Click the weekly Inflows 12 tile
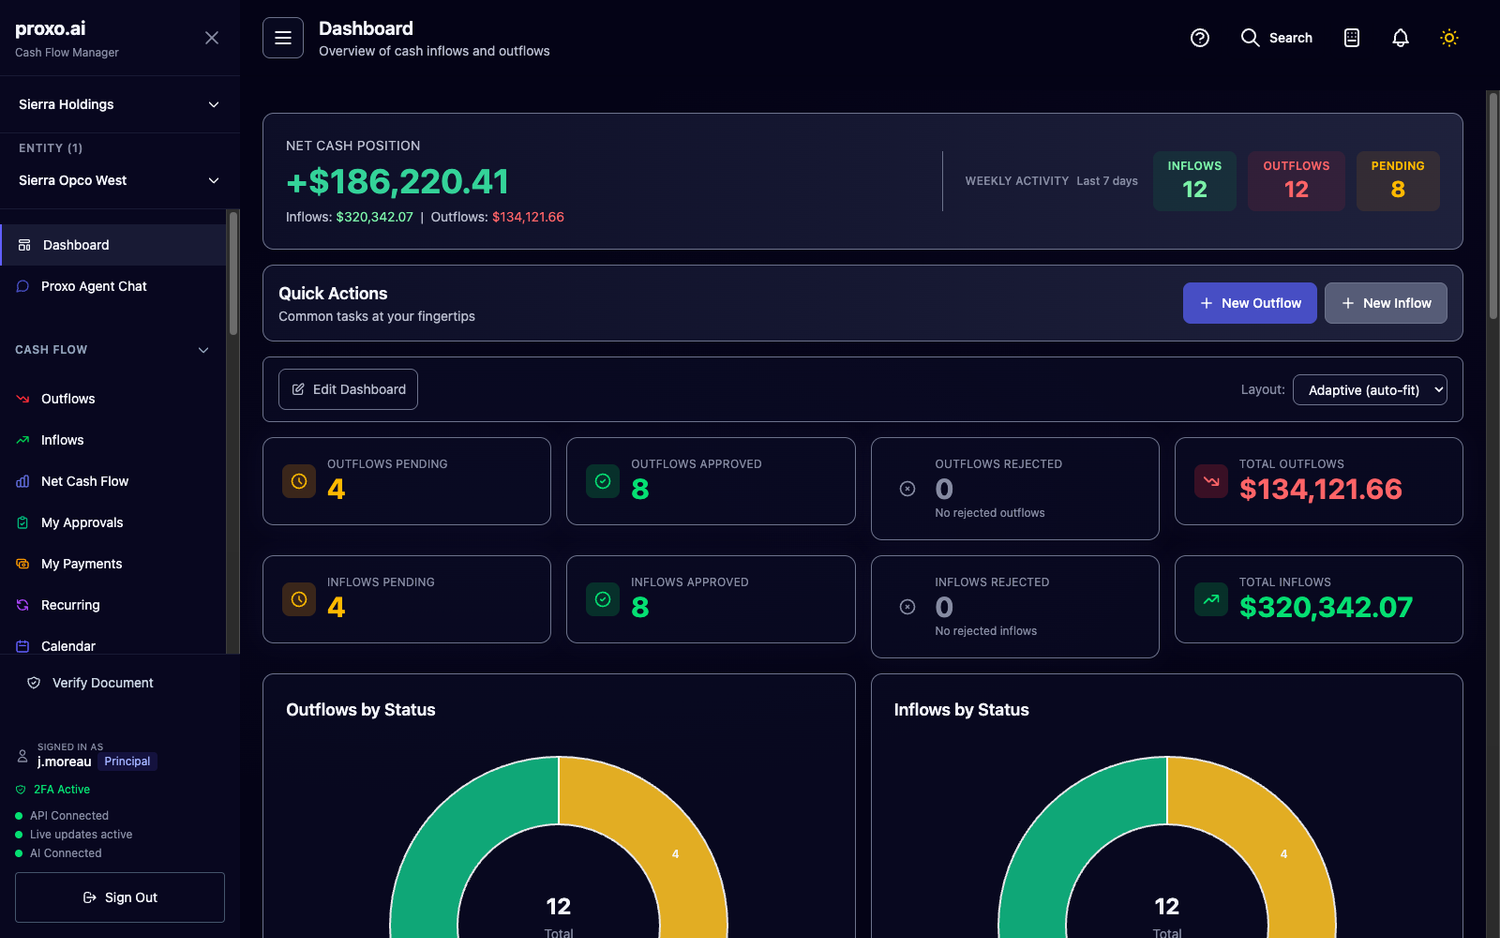 click(1195, 181)
